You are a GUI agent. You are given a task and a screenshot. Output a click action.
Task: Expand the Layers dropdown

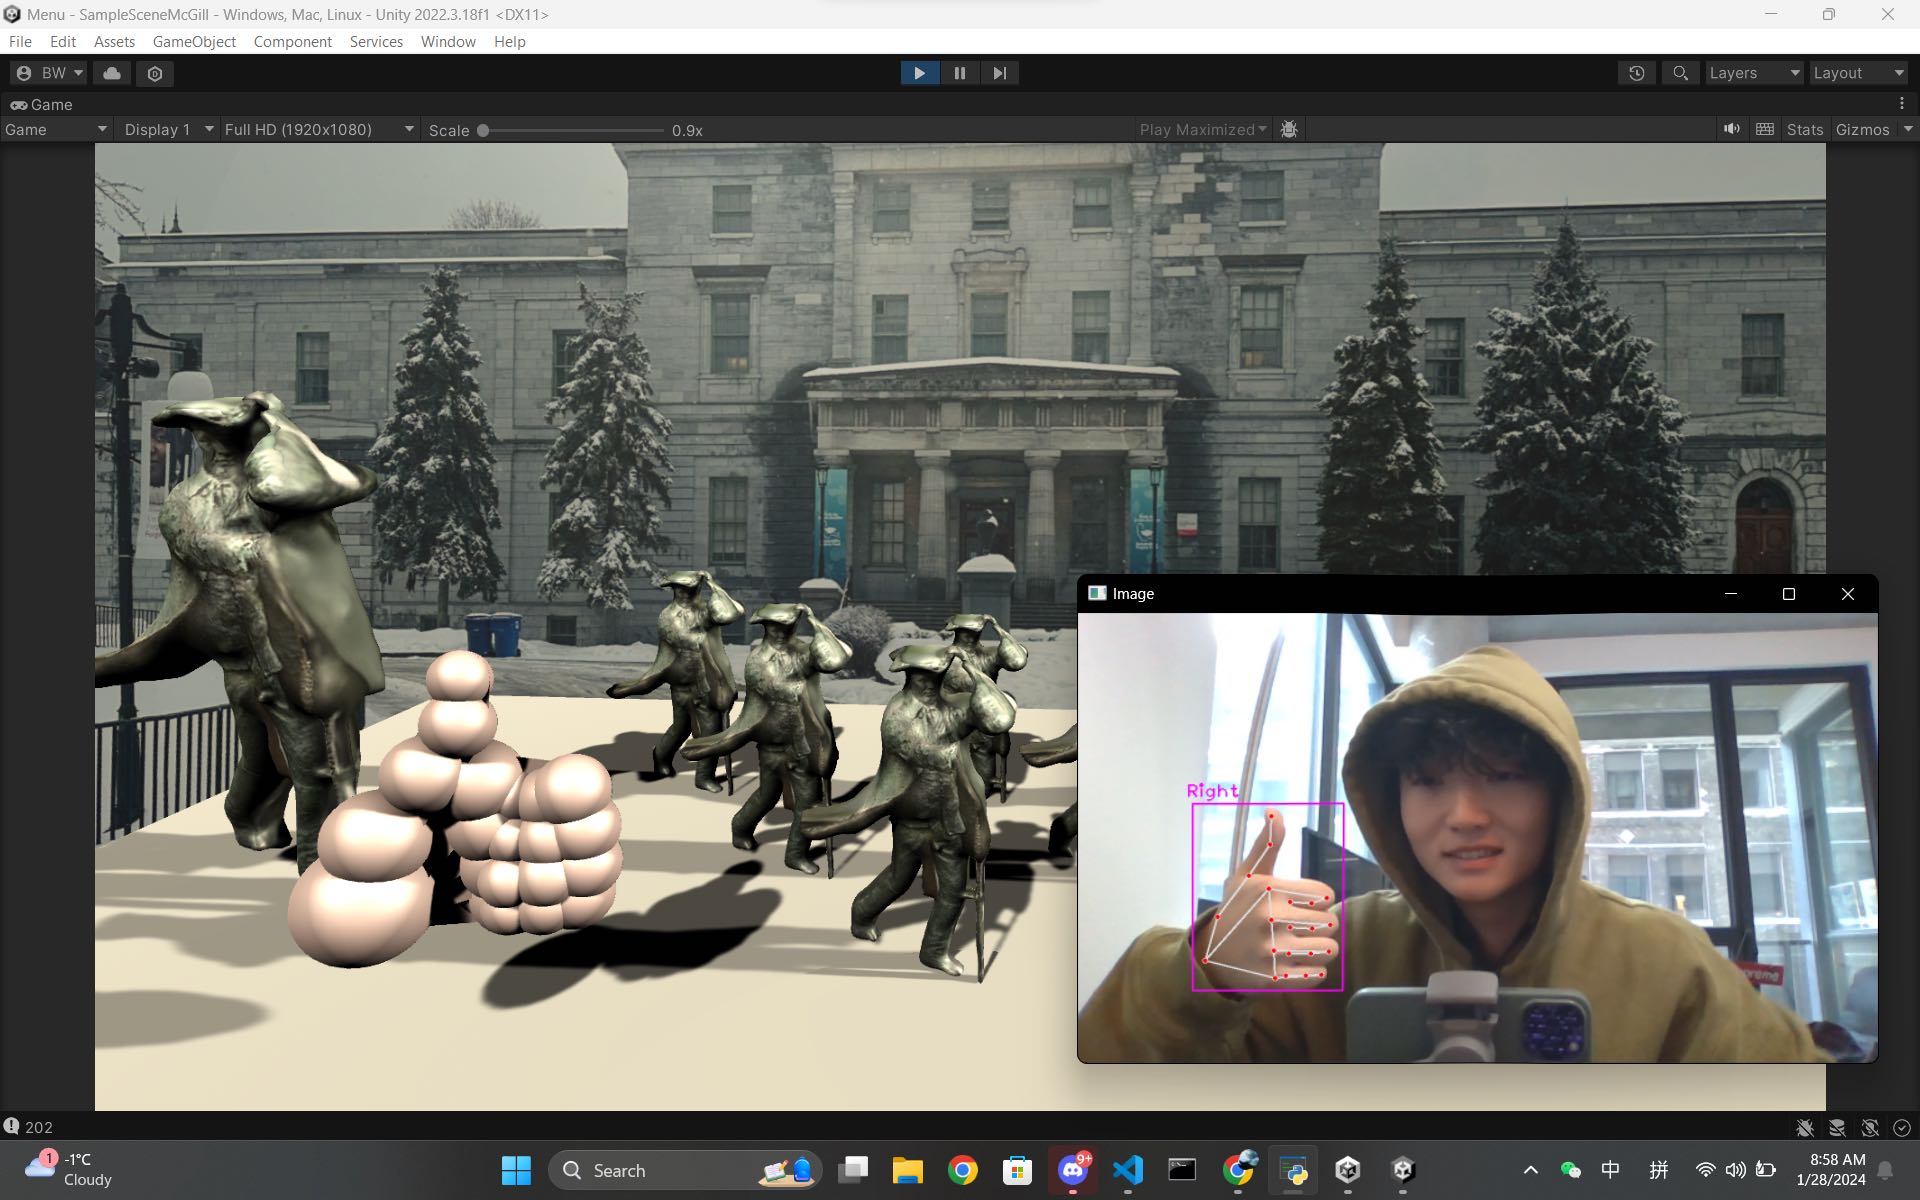tap(1753, 73)
